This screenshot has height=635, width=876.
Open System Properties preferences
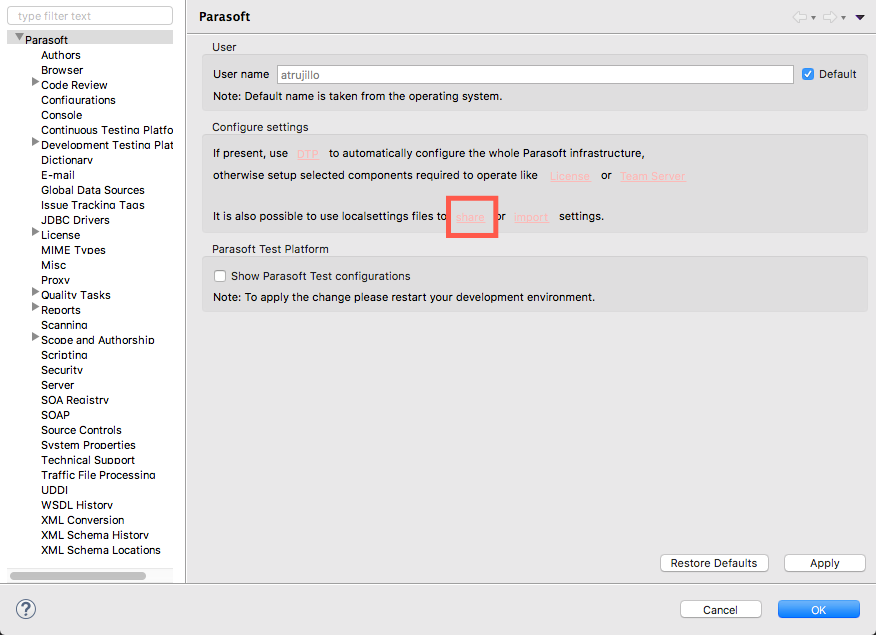click(x=88, y=445)
